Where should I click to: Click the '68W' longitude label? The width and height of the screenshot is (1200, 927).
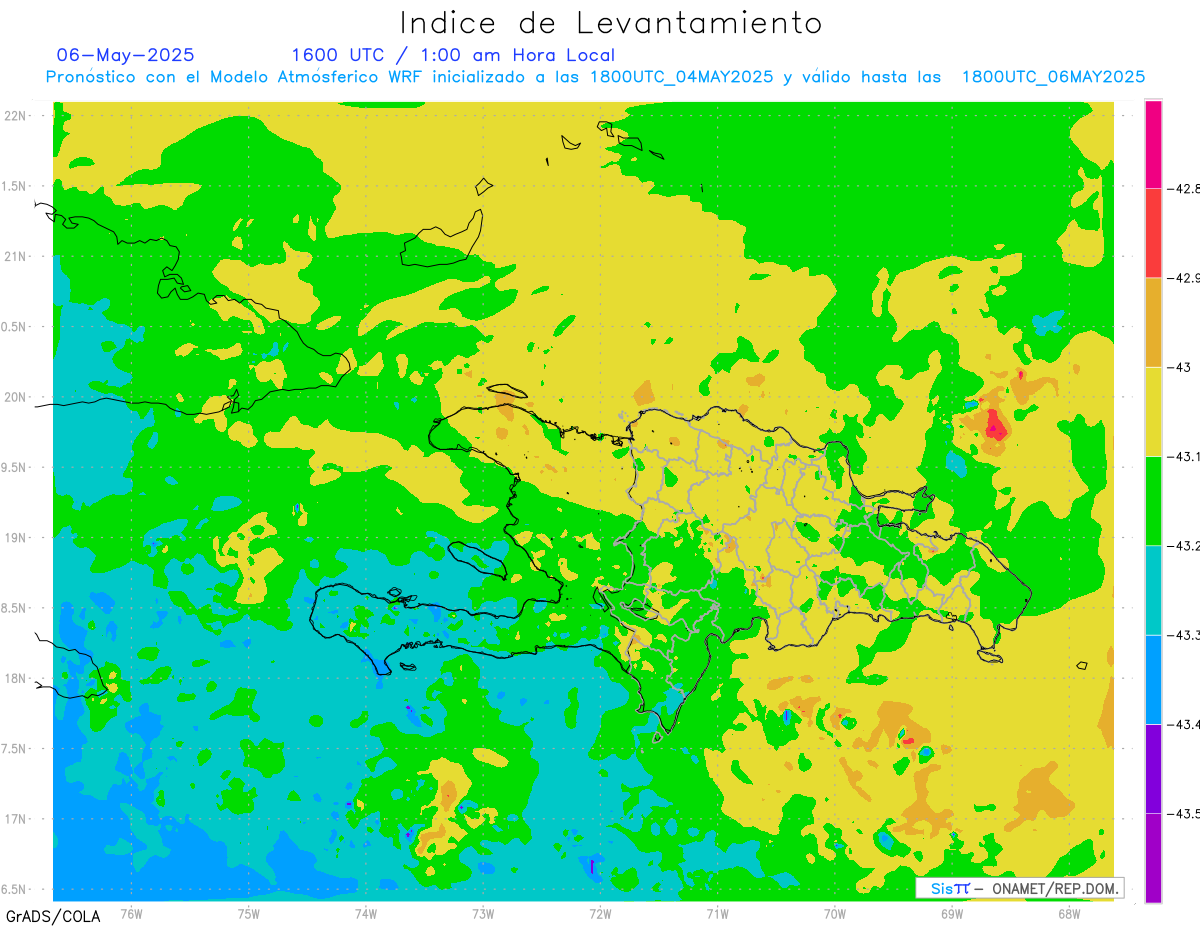click(x=1069, y=913)
